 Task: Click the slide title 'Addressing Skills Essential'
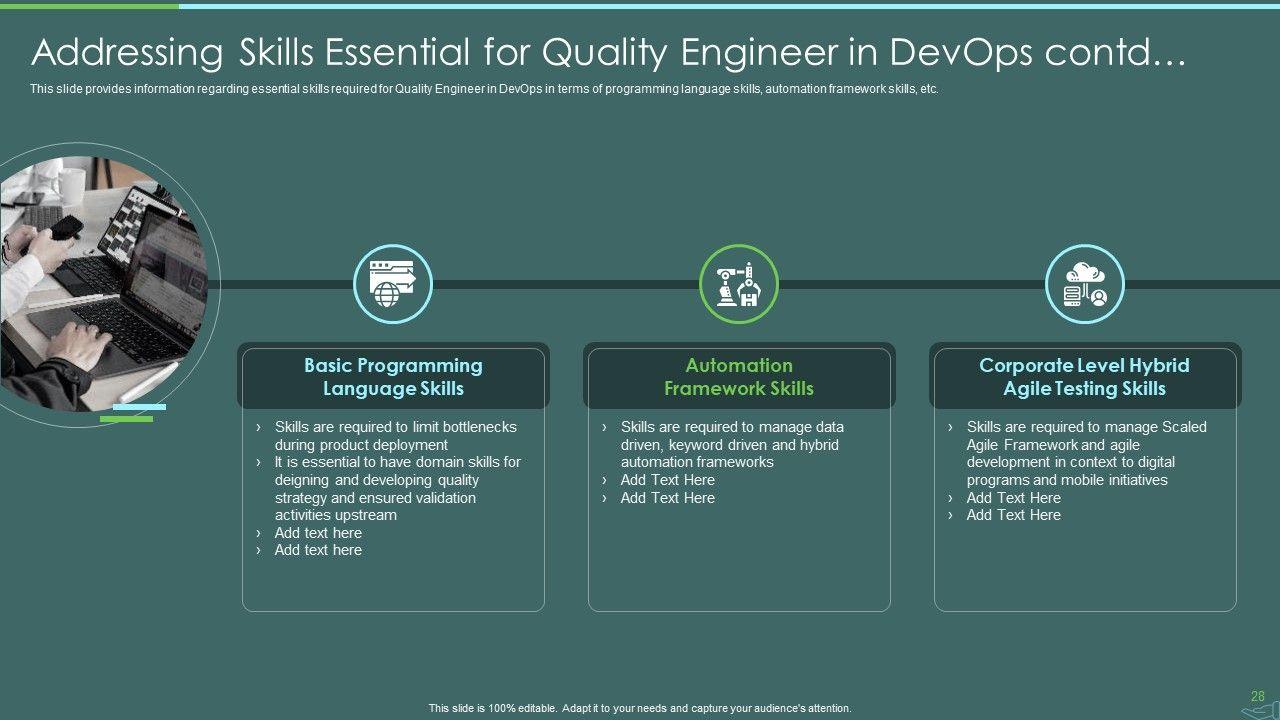608,52
